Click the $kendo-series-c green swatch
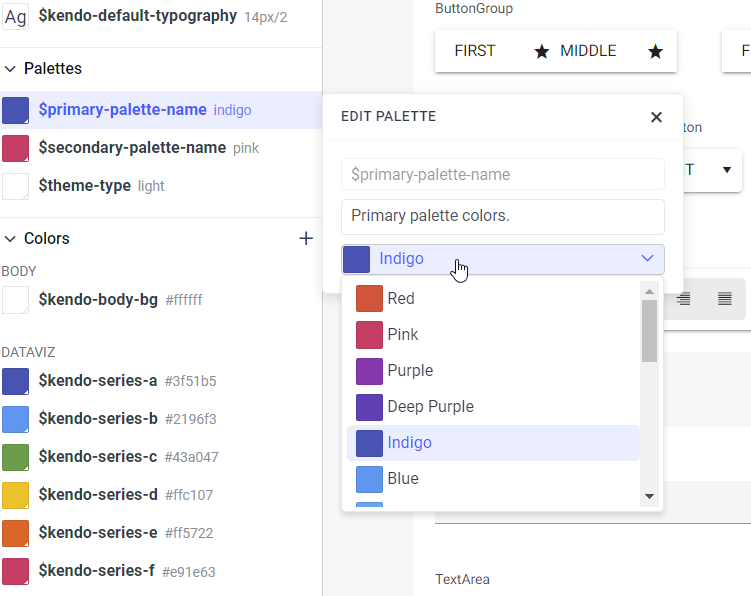This screenshot has width=751, height=596. (16, 457)
